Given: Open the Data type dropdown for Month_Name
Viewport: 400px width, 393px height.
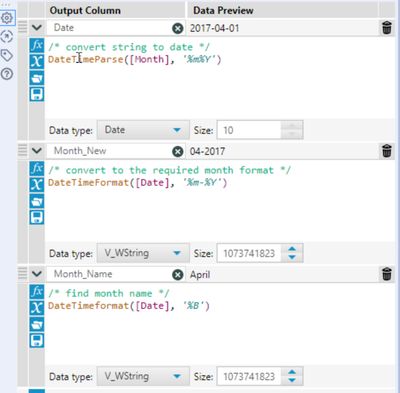Looking at the screenshot, I should click(143, 376).
